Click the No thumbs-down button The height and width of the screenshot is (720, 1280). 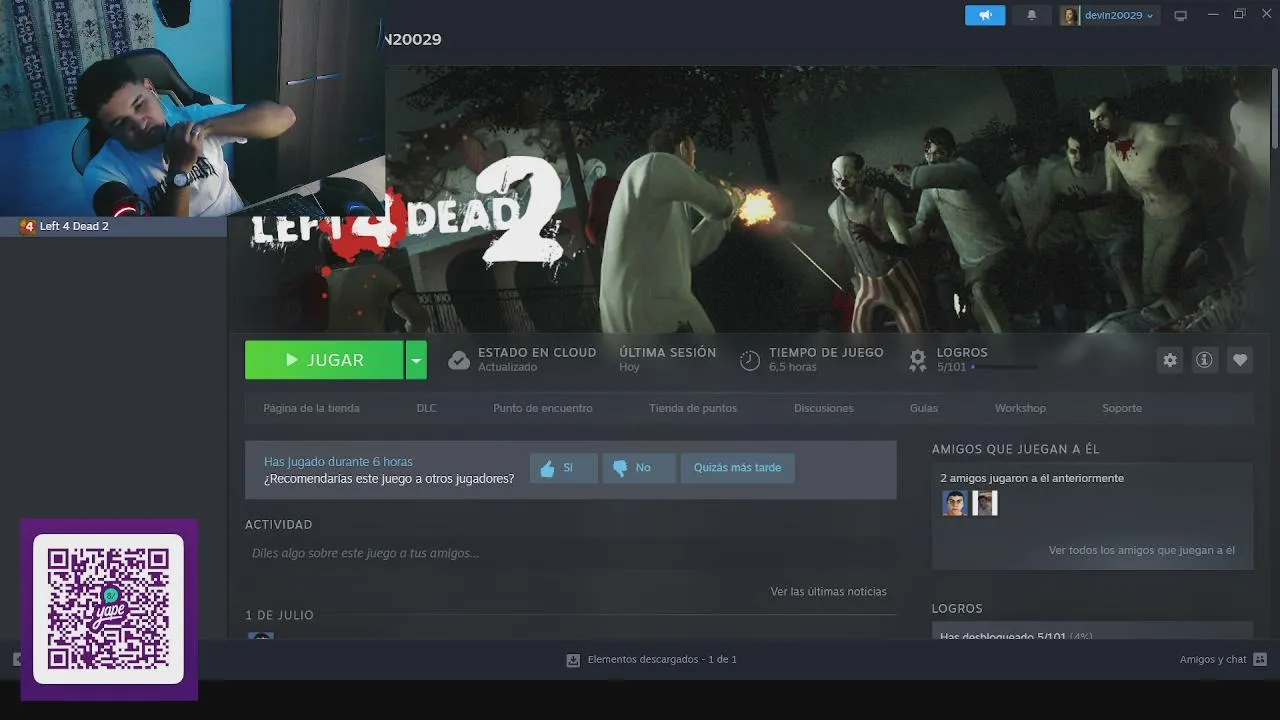(x=639, y=468)
